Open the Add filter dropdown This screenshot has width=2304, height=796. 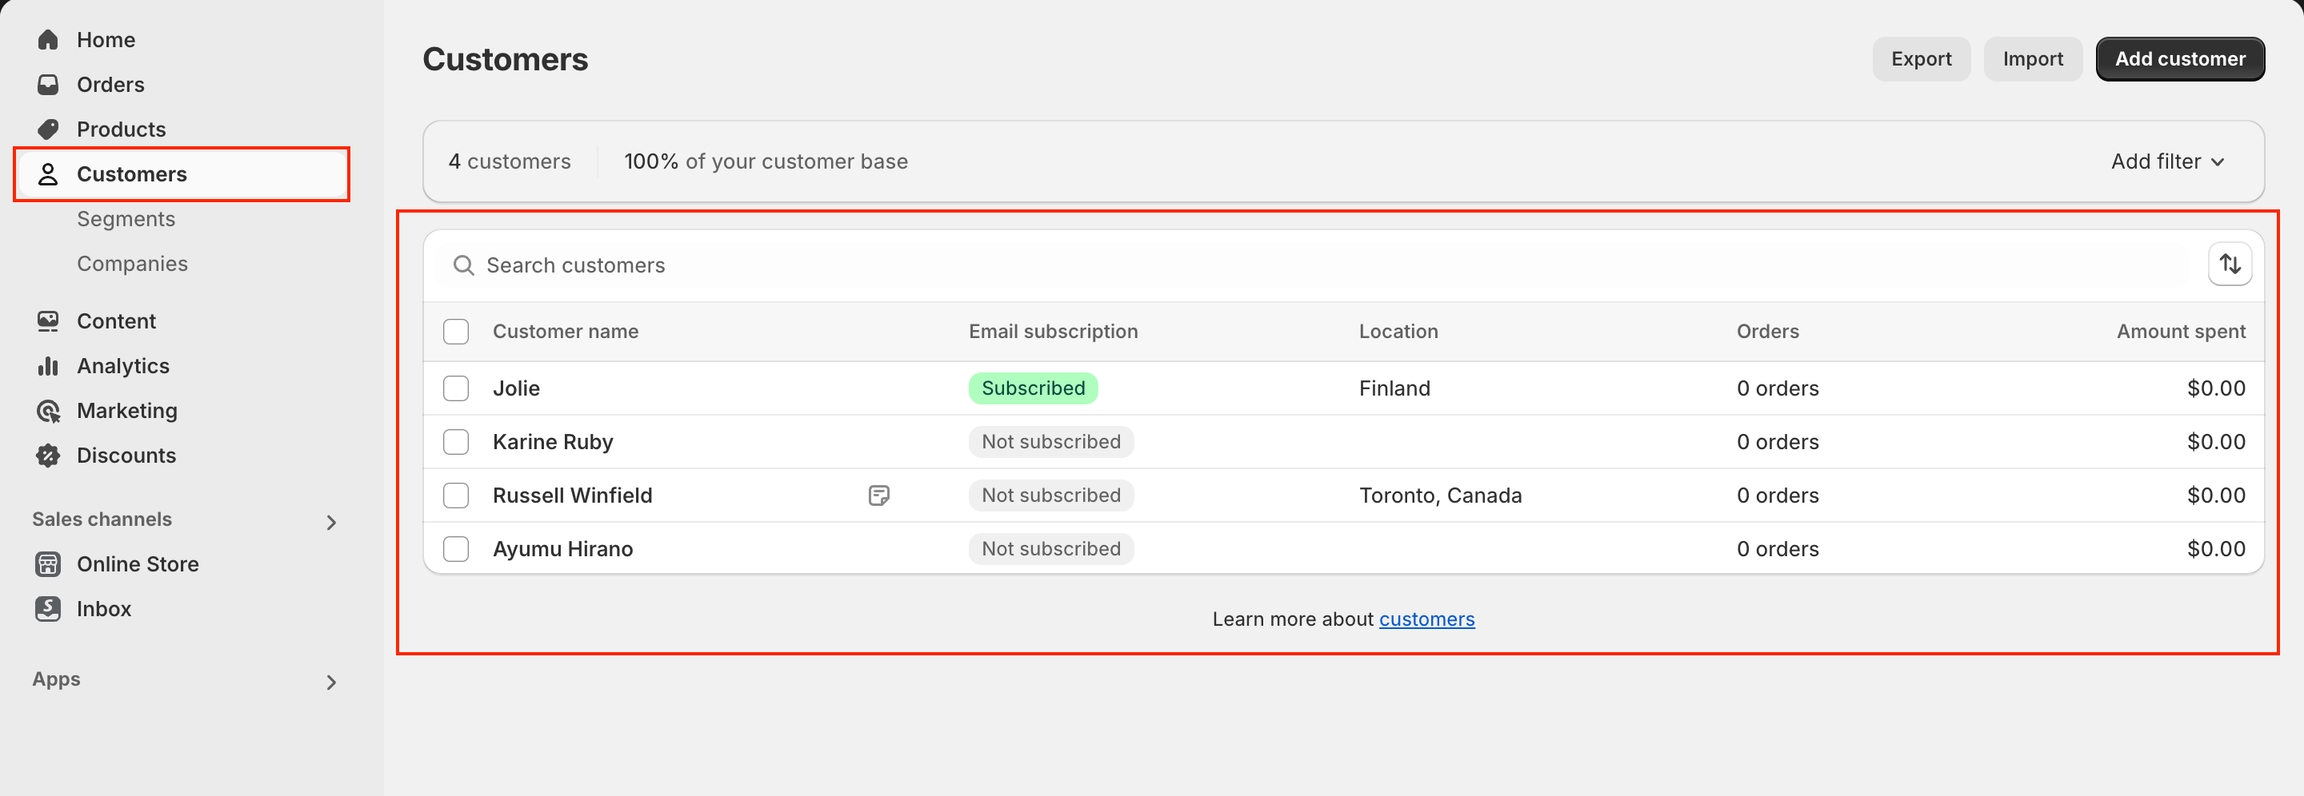[2167, 162]
